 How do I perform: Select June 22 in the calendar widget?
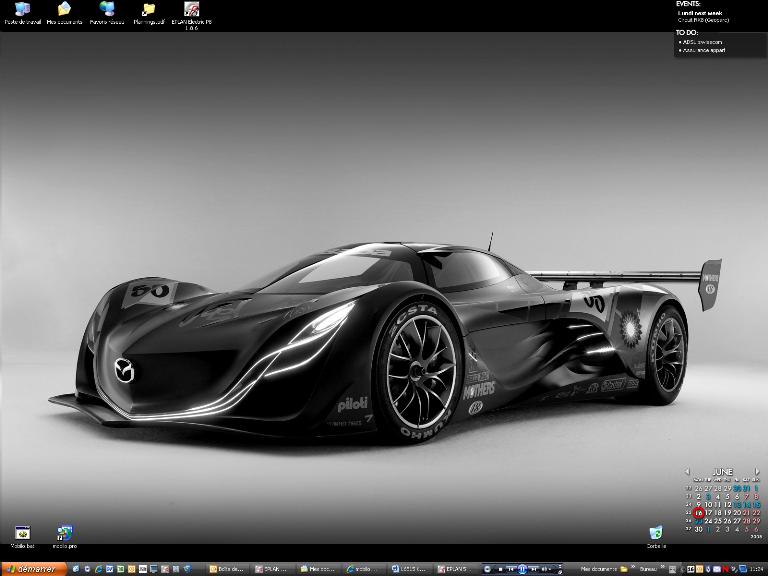(x=756, y=513)
